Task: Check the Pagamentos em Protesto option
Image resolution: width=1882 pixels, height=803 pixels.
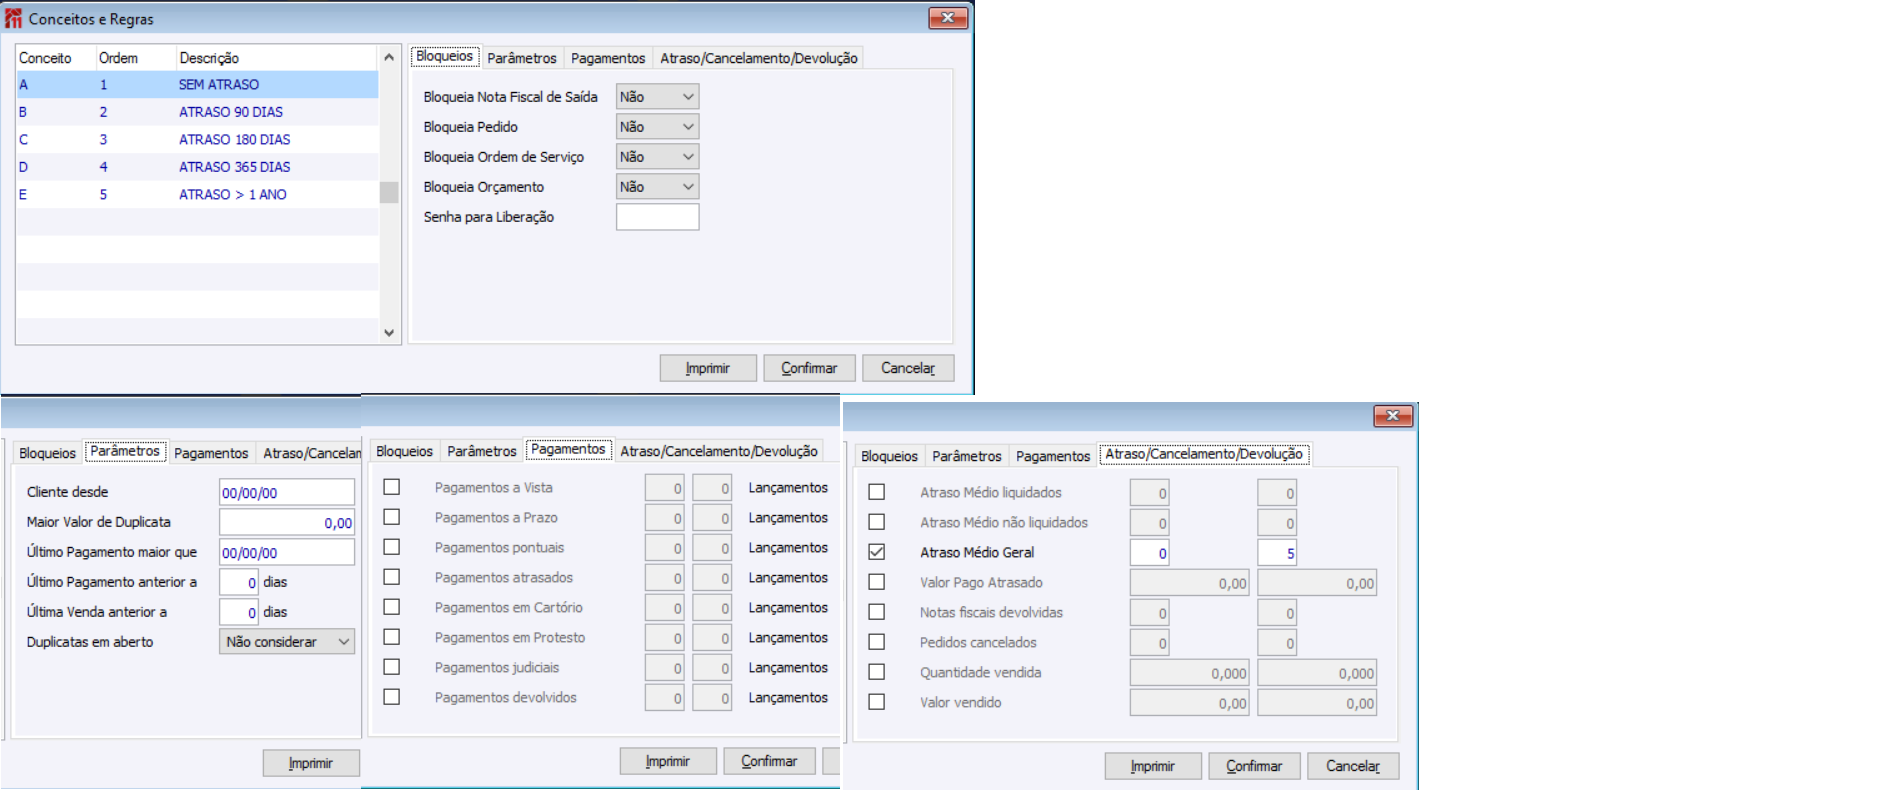Action: pos(392,637)
